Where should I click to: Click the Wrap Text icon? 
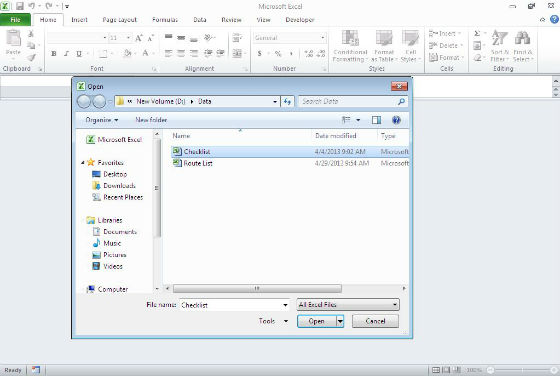point(237,37)
